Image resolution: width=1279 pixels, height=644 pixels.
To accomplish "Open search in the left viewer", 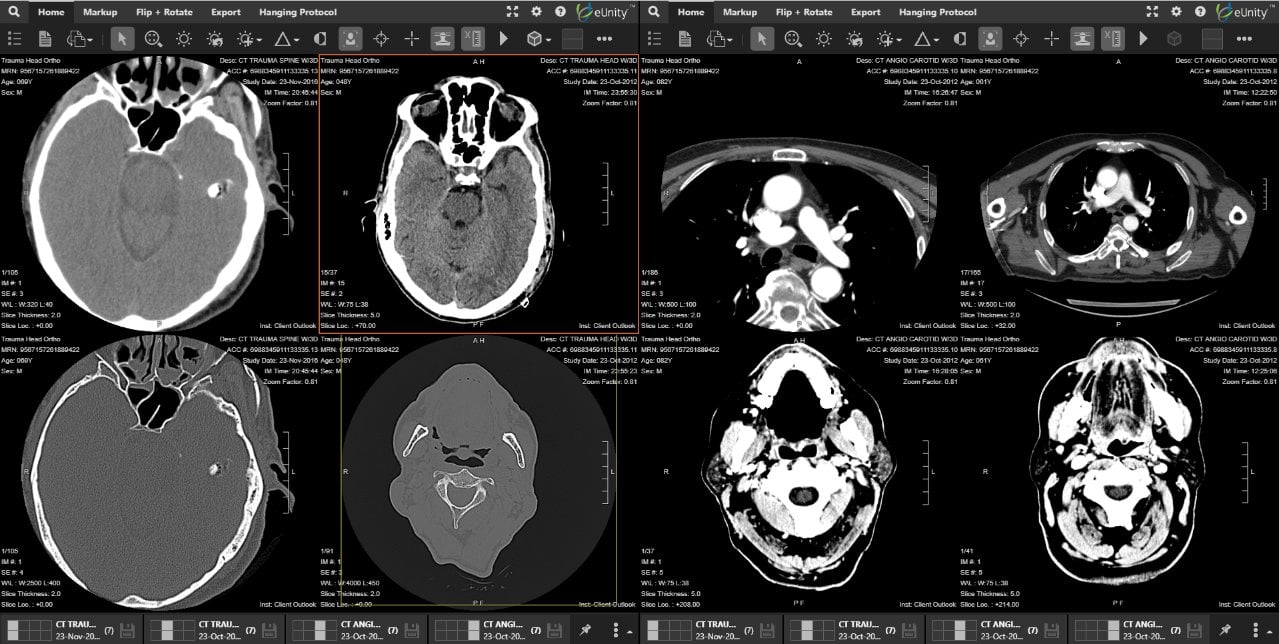I will pos(15,12).
